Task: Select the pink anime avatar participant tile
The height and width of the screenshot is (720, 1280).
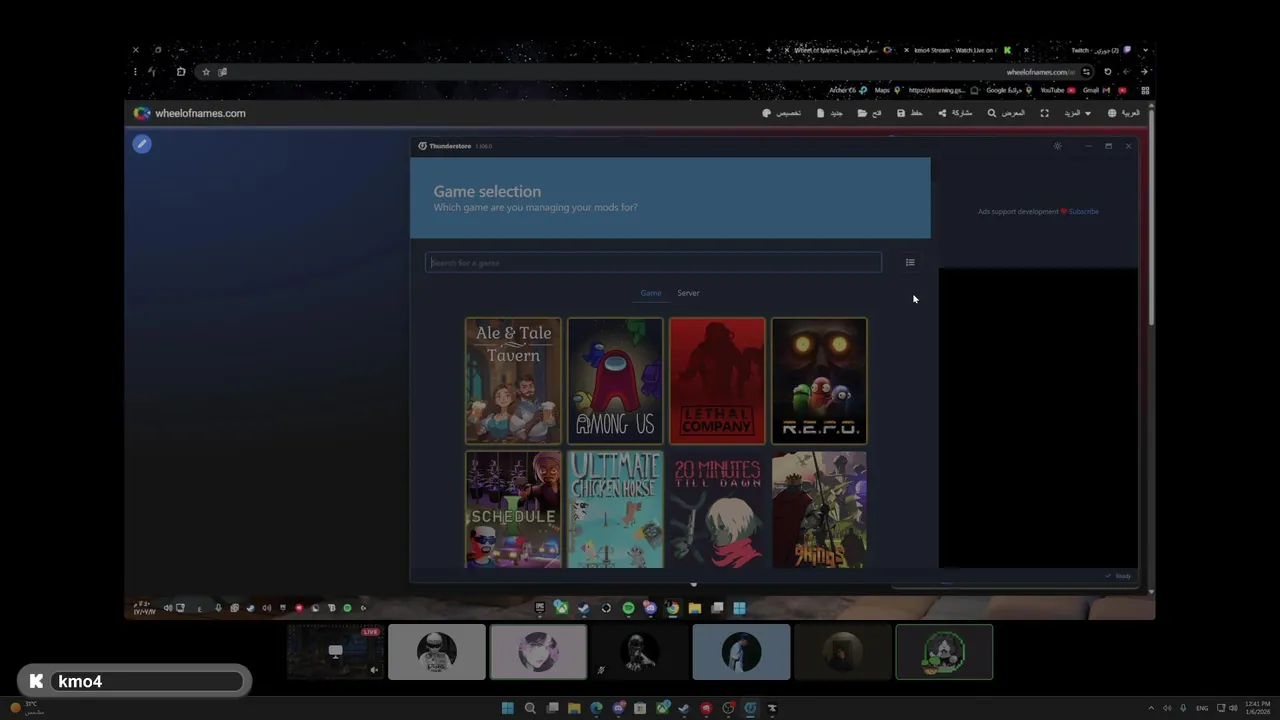Action: pos(538,652)
